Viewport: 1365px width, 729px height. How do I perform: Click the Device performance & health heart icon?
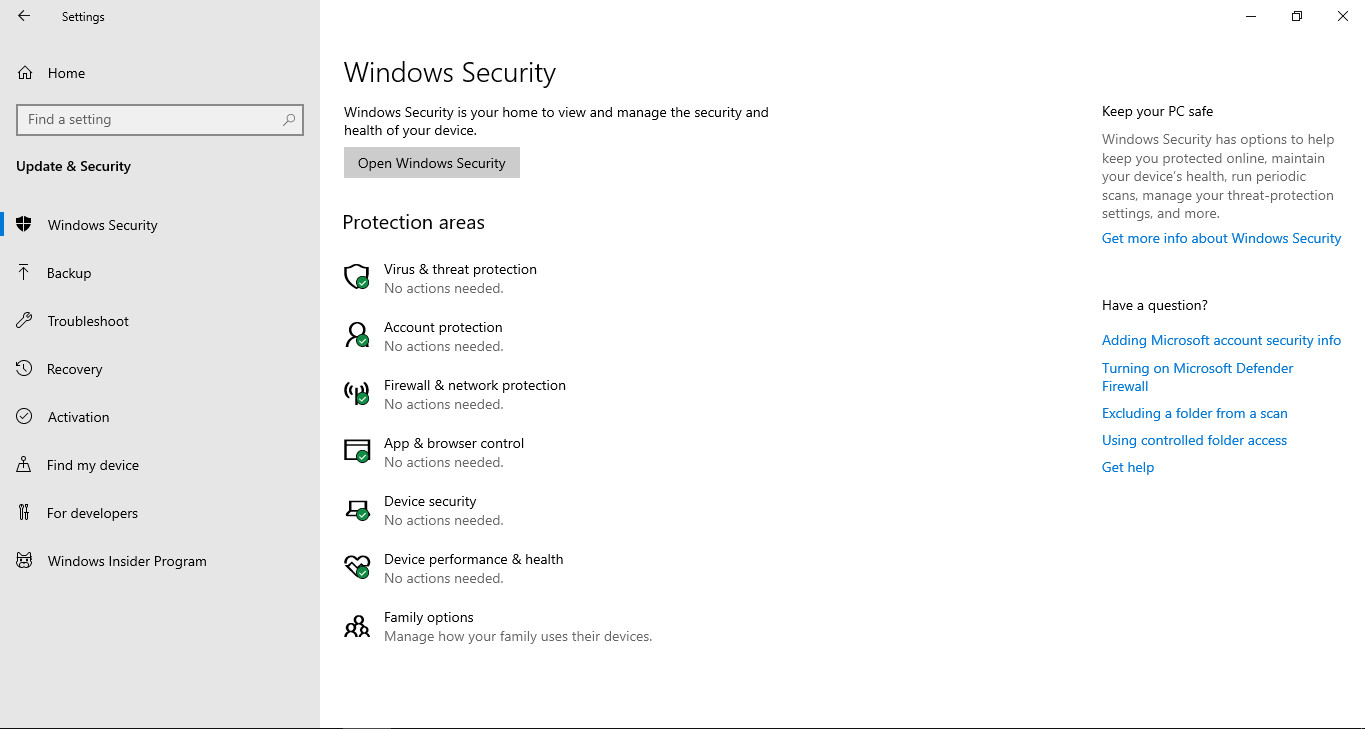pos(357,567)
